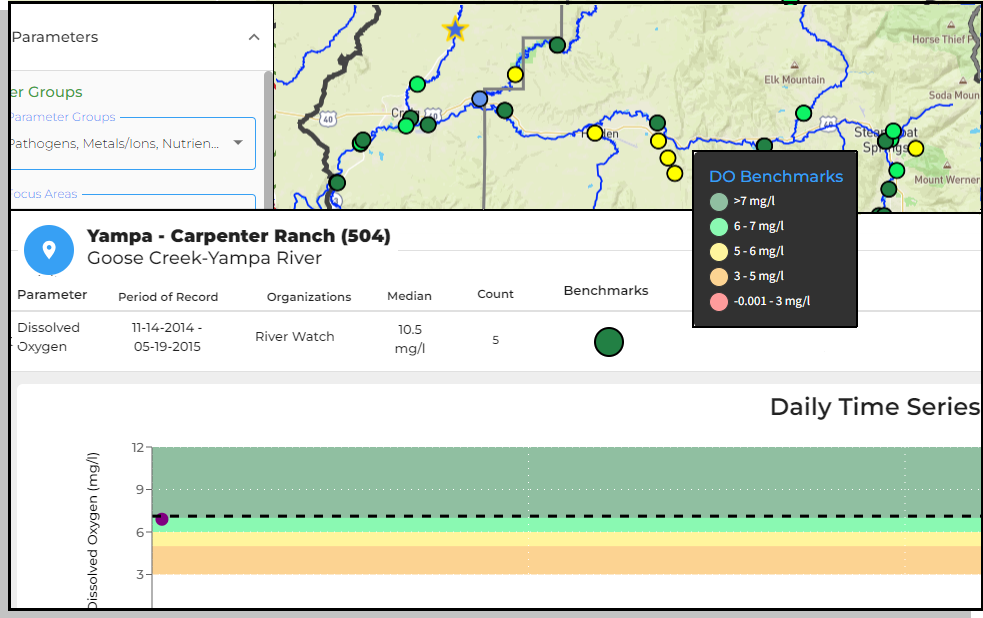Click the 'River Watch' organization entry
The image size is (983, 618).
tap(294, 336)
